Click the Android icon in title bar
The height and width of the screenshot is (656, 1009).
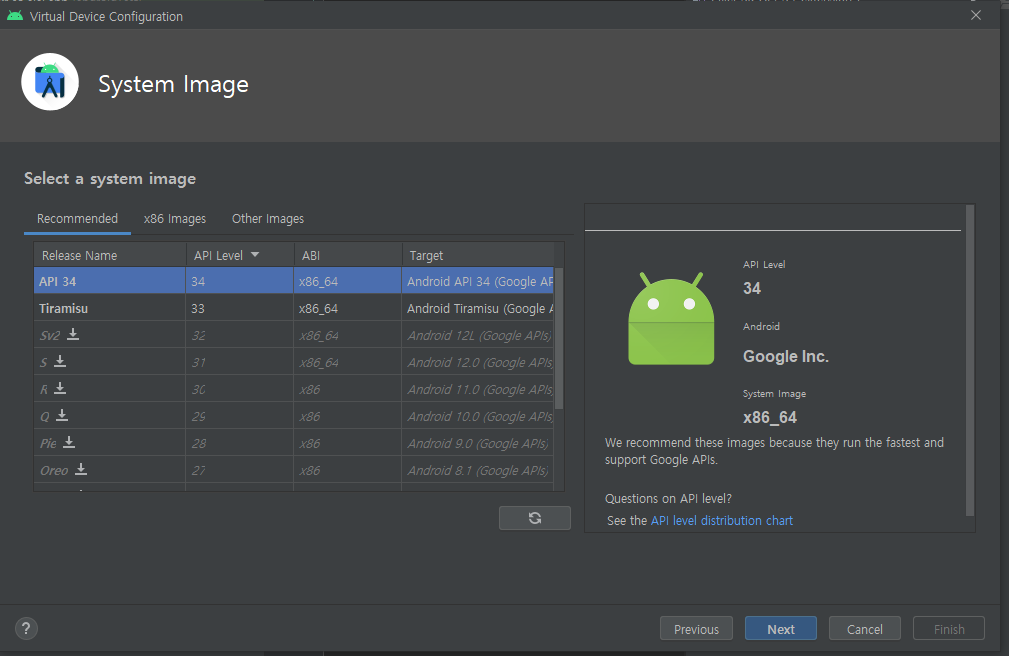(15, 15)
